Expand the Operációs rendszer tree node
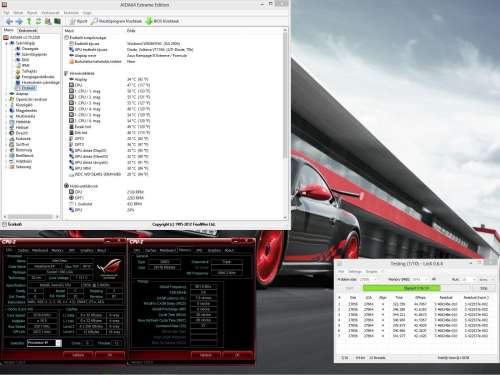The height and width of the screenshot is (375, 500). point(6,99)
